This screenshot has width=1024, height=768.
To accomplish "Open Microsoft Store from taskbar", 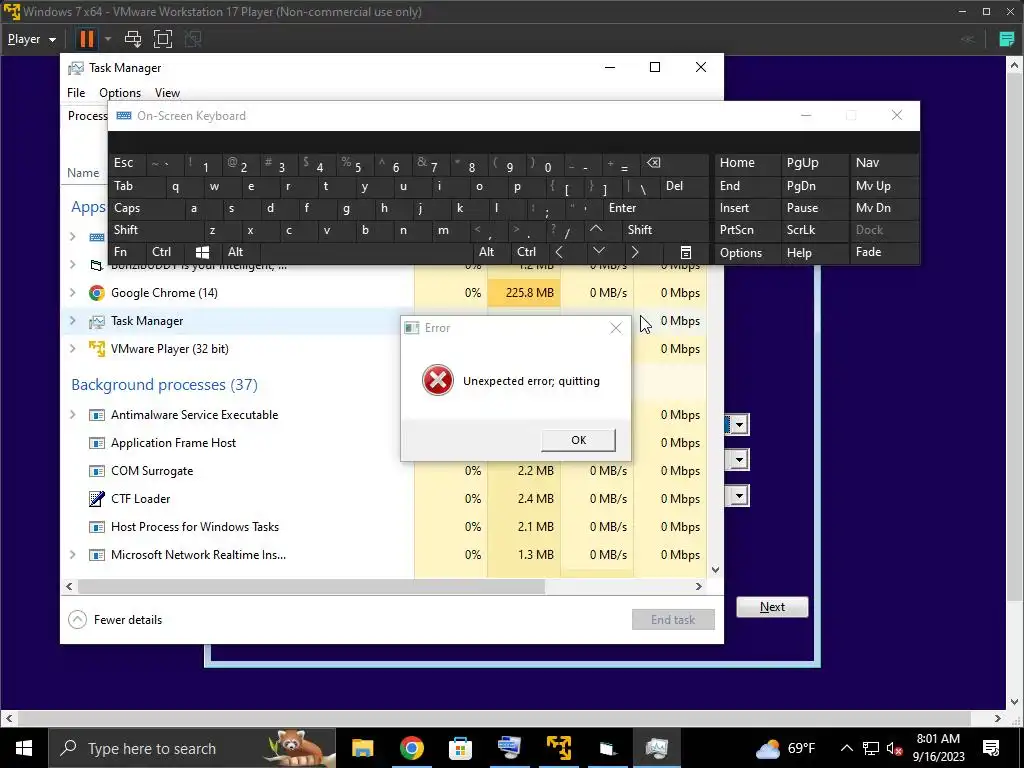I will 460,748.
